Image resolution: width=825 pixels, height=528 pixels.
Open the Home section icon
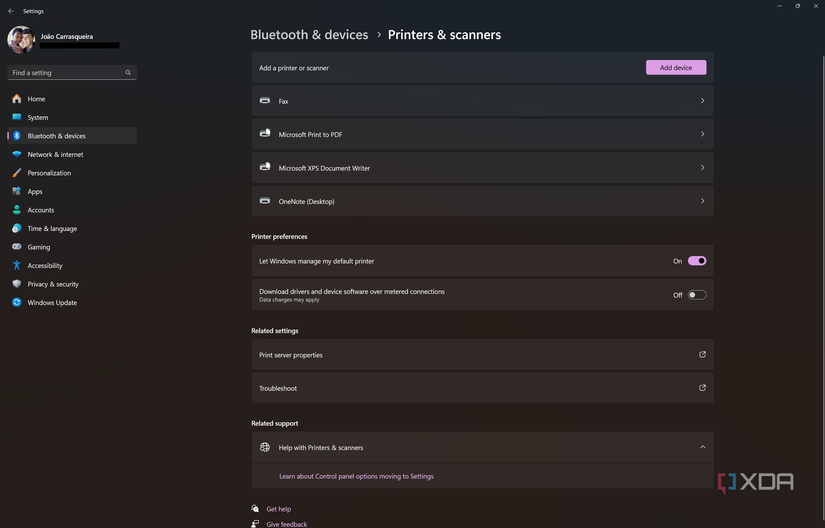(17, 98)
